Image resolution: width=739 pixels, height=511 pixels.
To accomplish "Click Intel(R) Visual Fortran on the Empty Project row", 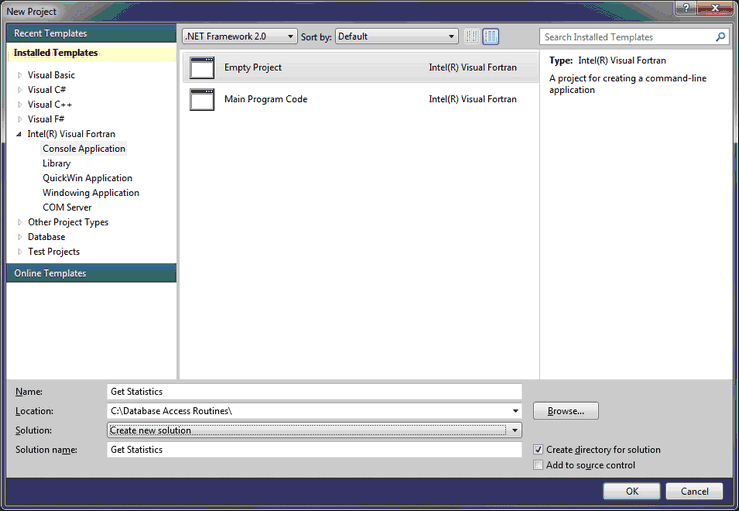I will point(473,67).
